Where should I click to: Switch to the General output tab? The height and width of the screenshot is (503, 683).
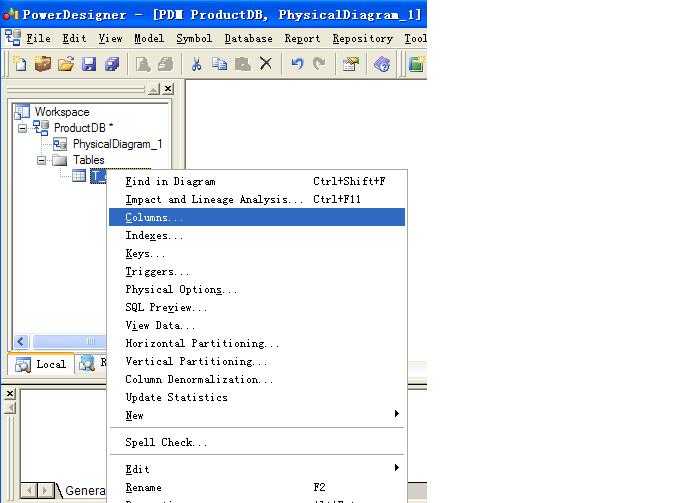[x=83, y=491]
